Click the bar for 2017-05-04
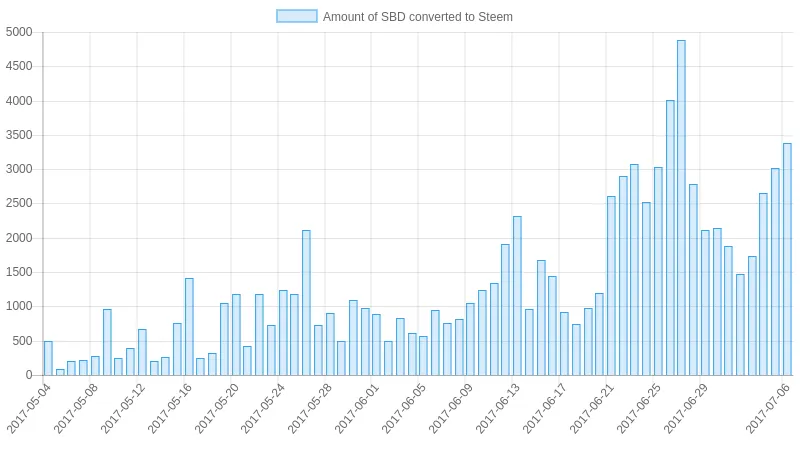 (x=48, y=358)
